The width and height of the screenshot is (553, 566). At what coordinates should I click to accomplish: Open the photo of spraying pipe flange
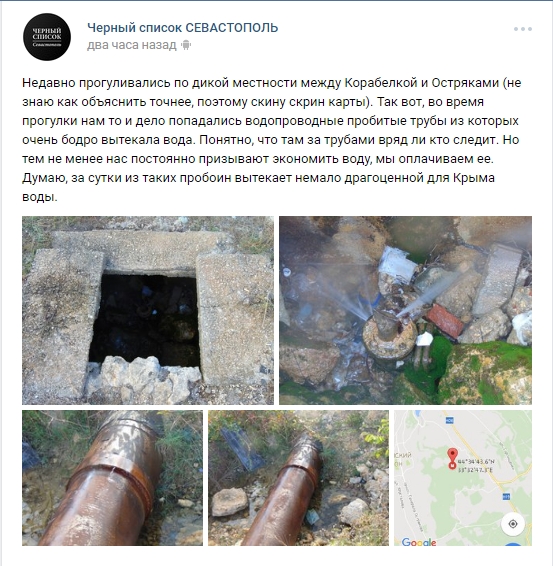(405, 310)
